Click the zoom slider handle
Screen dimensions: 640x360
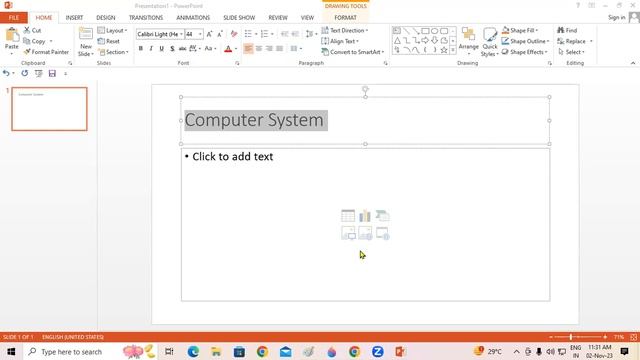click(571, 337)
